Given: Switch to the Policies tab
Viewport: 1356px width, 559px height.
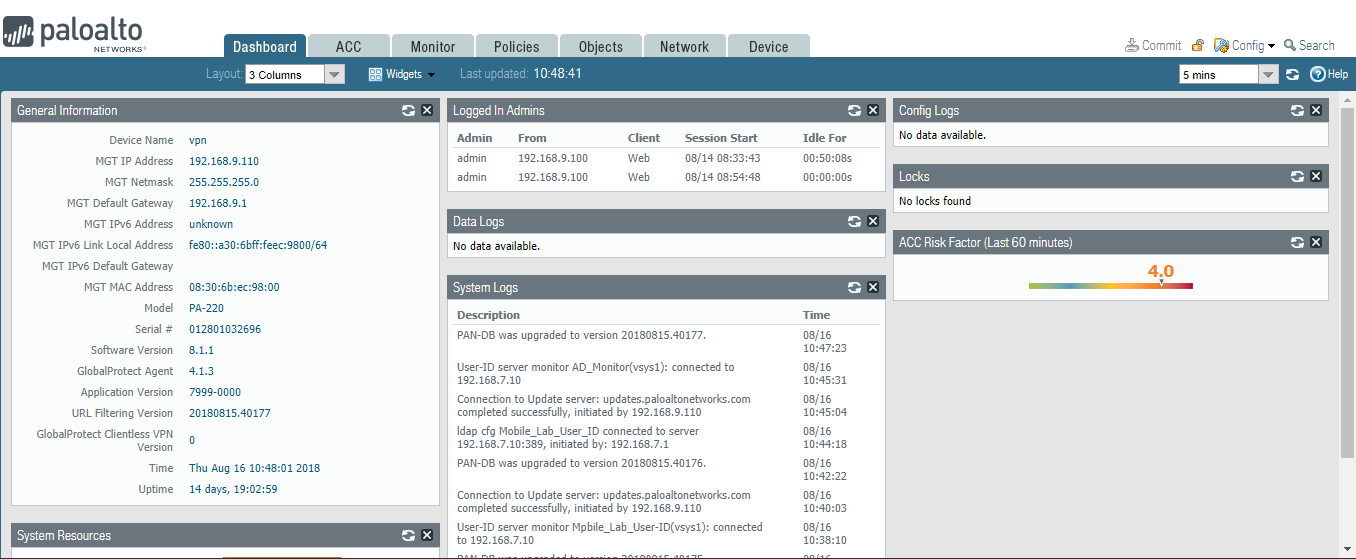Looking at the screenshot, I should click(x=516, y=46).
